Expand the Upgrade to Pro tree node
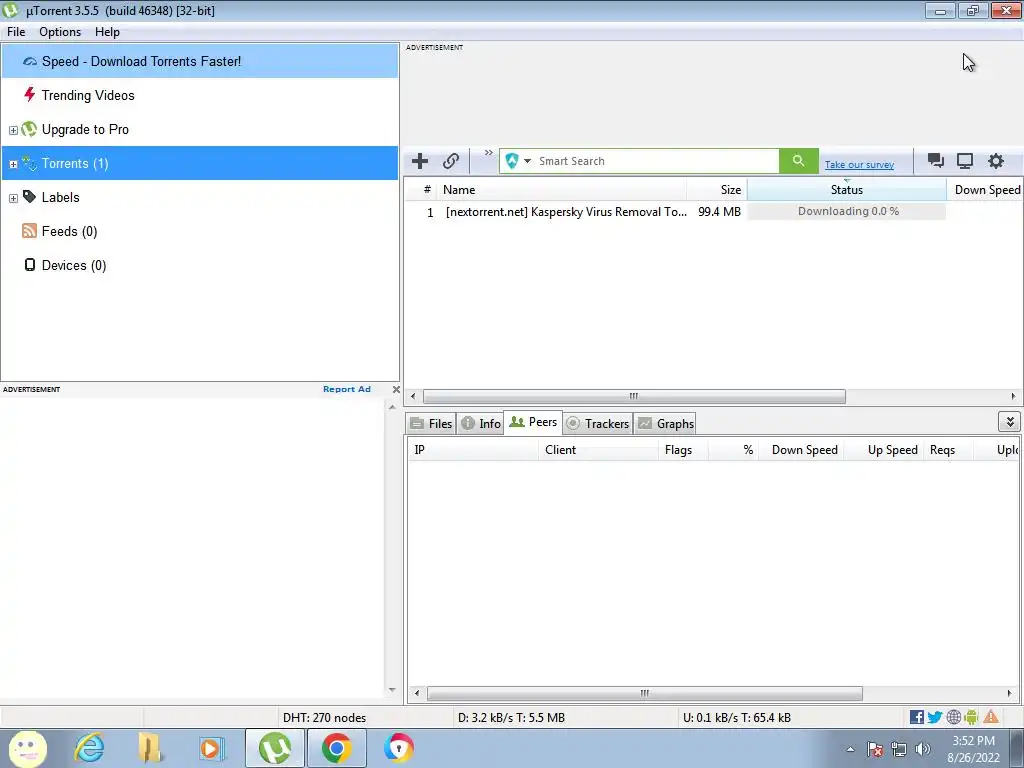The height and width of the screenshot is (768, 1024). [13, 130]
